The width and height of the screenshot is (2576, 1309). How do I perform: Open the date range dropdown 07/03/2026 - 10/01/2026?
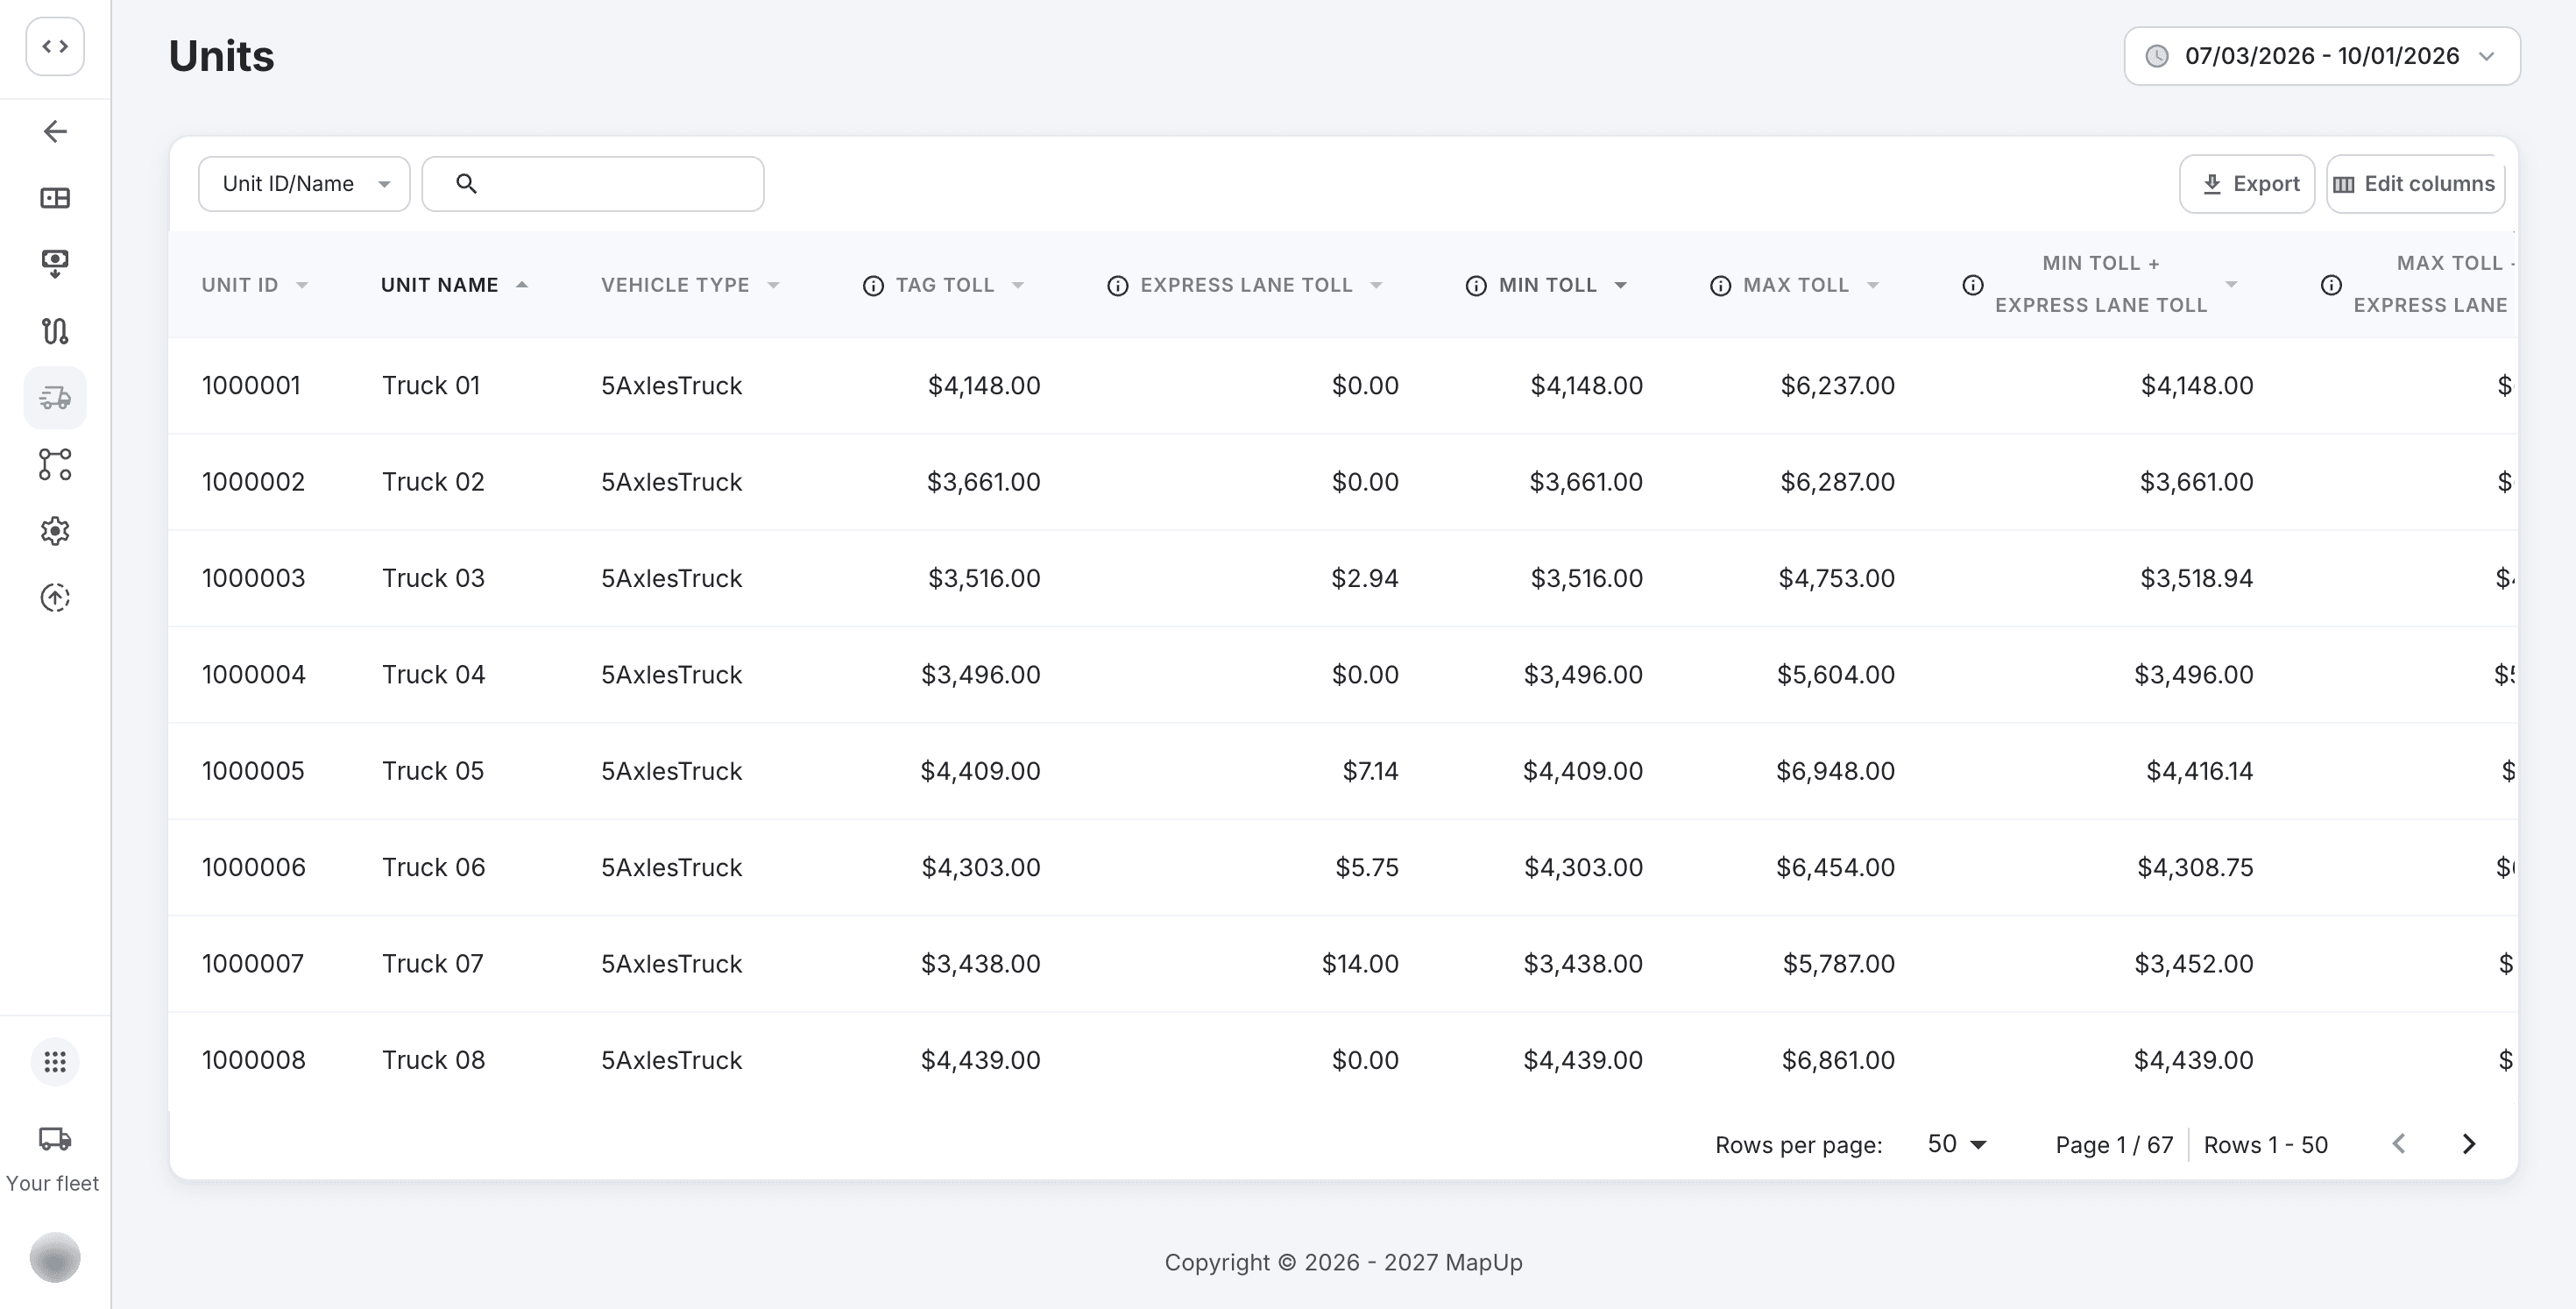[2322, 56]
